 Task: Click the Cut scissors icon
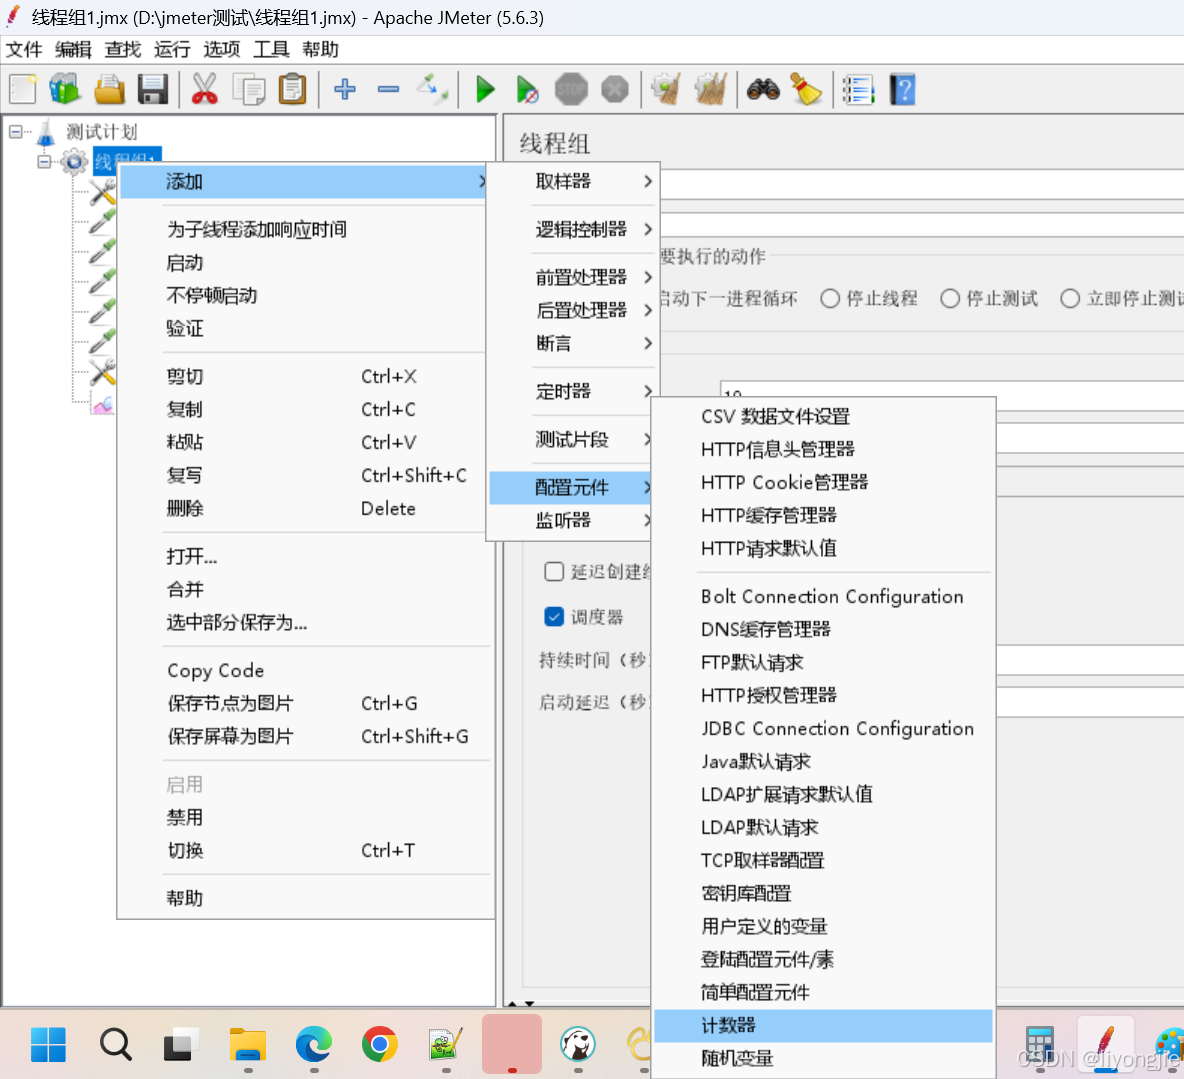(x=204, y=89)
